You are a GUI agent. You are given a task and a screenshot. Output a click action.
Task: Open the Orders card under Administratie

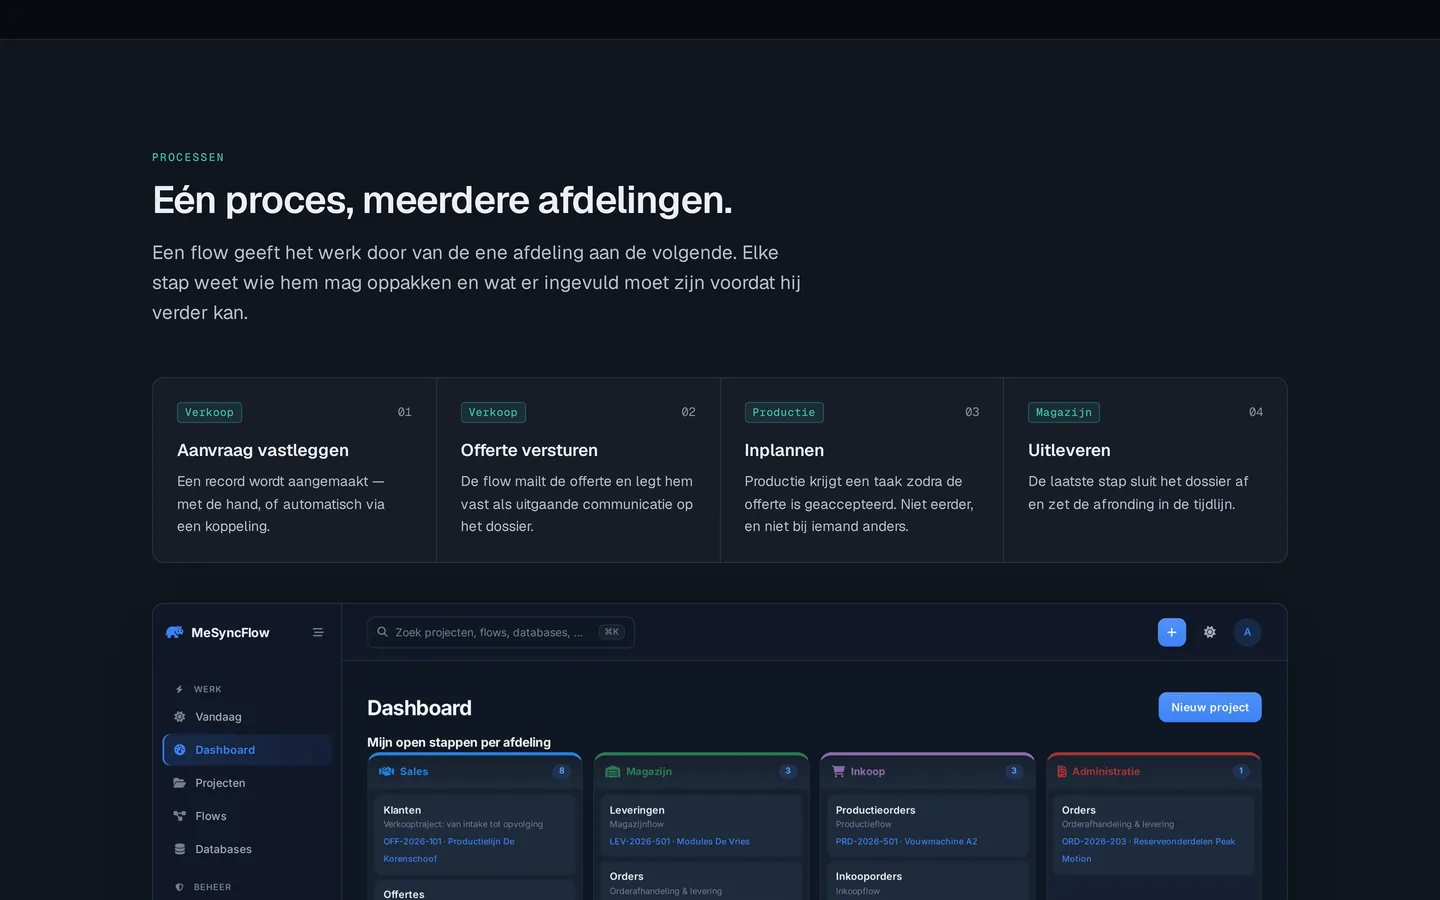tap(1154, 834)
